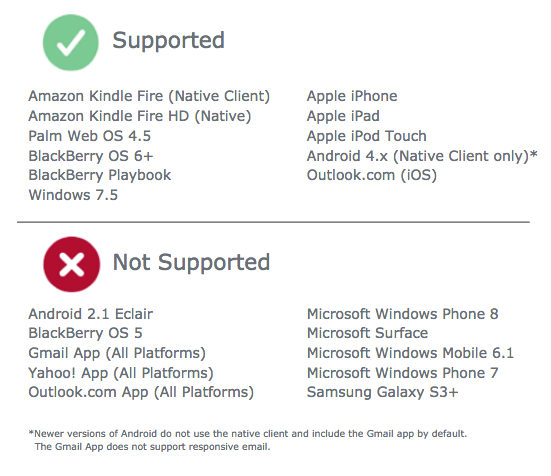Viewport: 551px width, 476px height.
Task: Select Amazon Kindle Fire (Native Client) entry
Action: 149,97
